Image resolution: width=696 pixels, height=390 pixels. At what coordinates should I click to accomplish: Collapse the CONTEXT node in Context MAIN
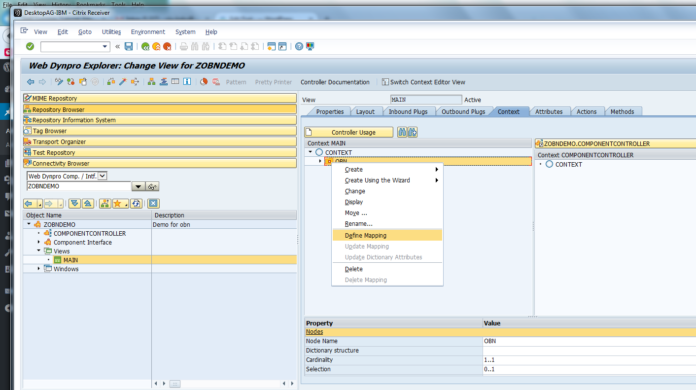tap(310, 152)
